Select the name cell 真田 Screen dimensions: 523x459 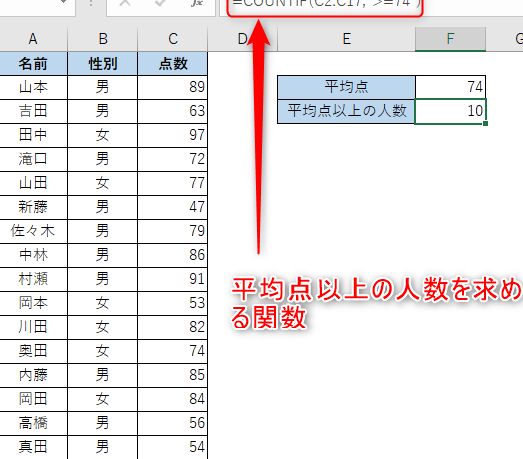point(33,447)
